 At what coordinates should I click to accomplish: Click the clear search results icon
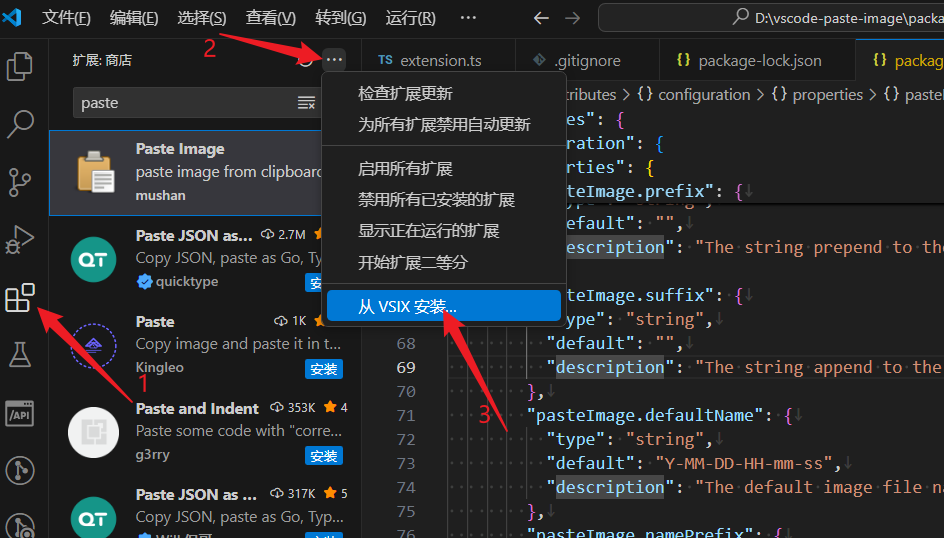307,103
